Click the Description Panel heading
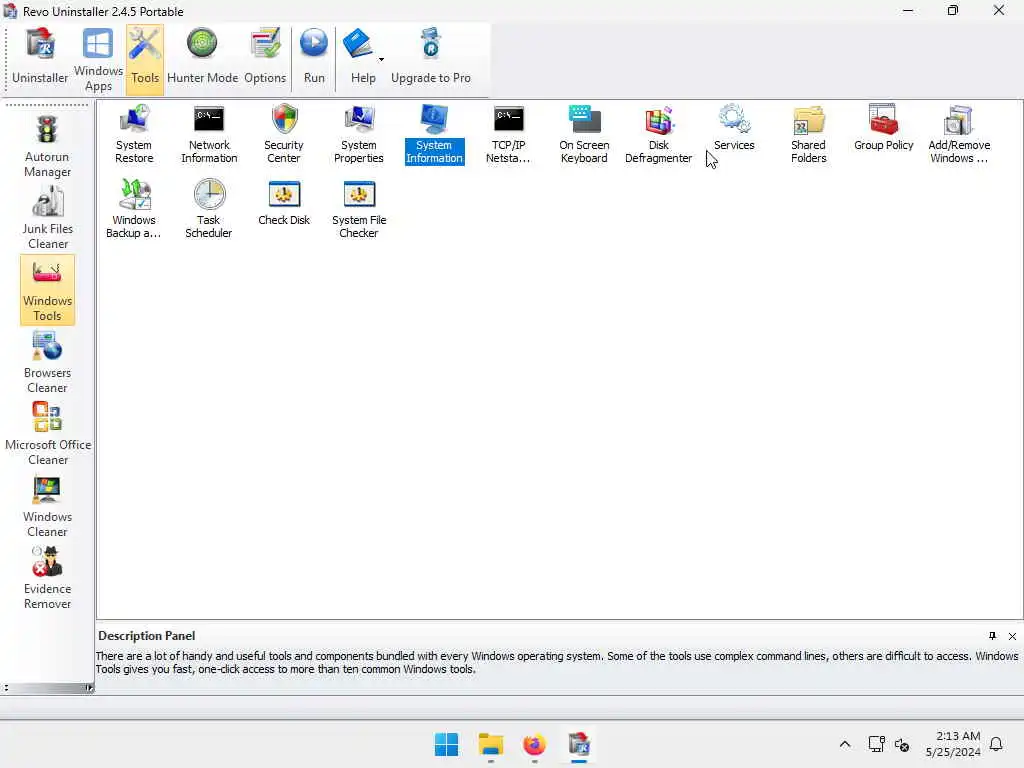The image size is (1024, 768). click(146, 636)
